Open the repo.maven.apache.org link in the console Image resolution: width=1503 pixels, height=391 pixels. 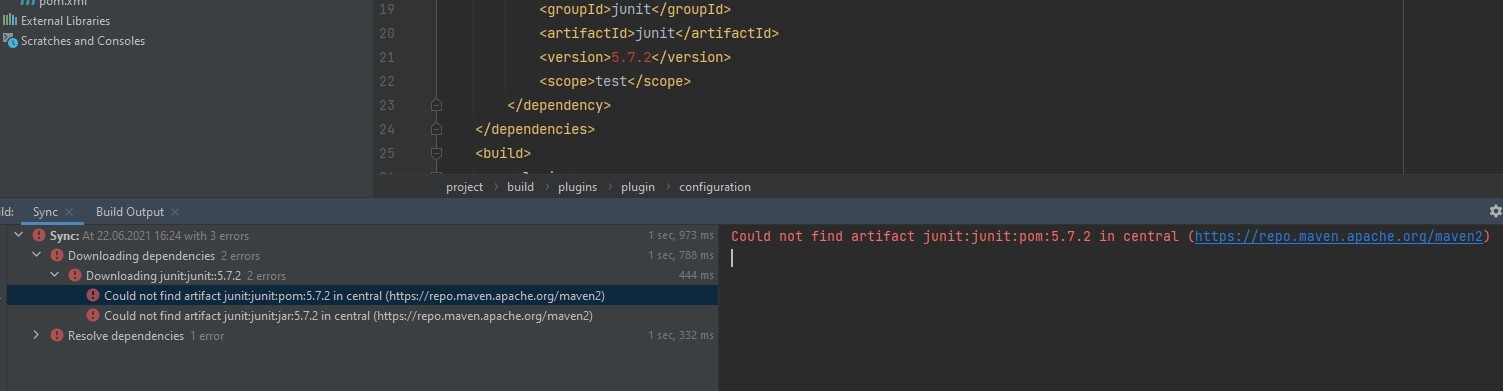coord(1338,237)
